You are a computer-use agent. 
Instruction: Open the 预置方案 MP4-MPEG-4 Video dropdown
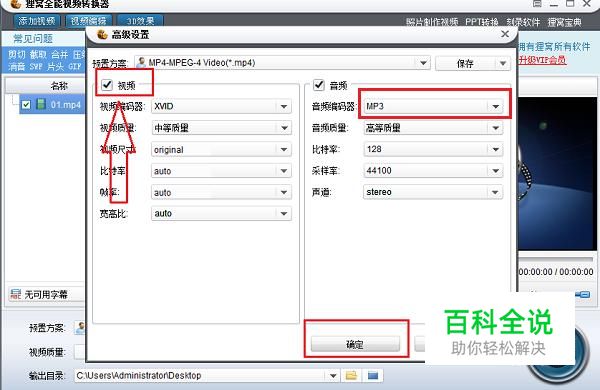click(282, 63)
